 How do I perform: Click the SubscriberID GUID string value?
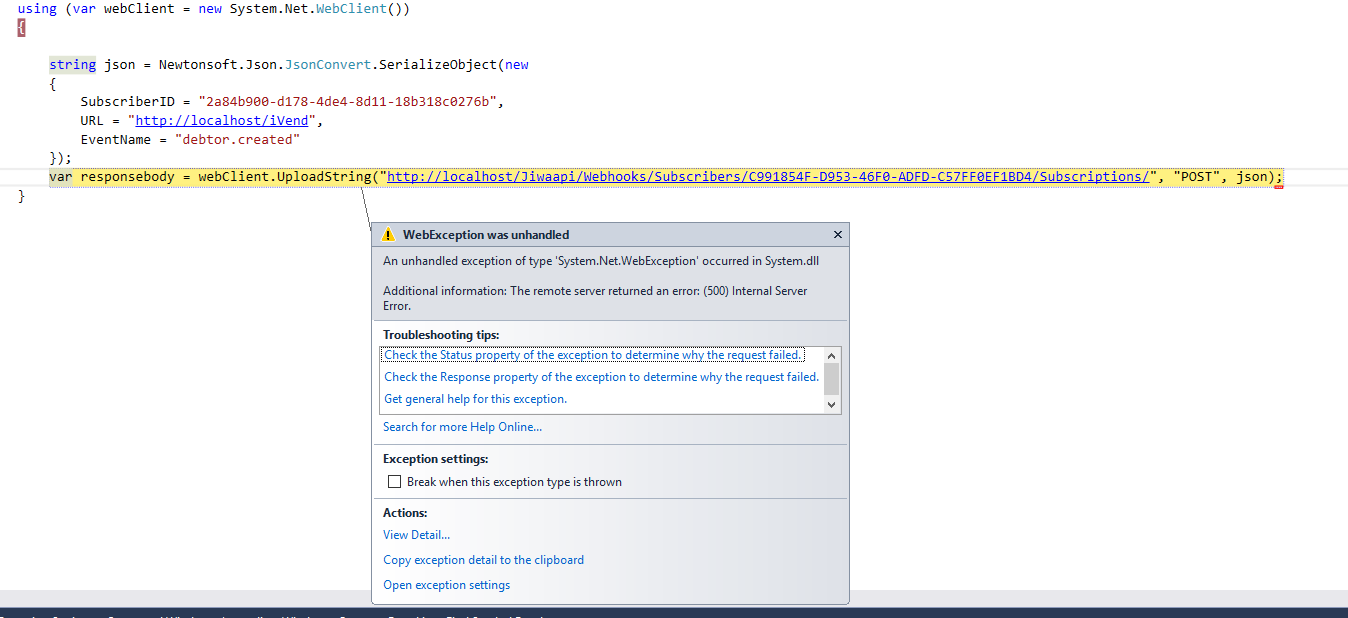[350, 102]
